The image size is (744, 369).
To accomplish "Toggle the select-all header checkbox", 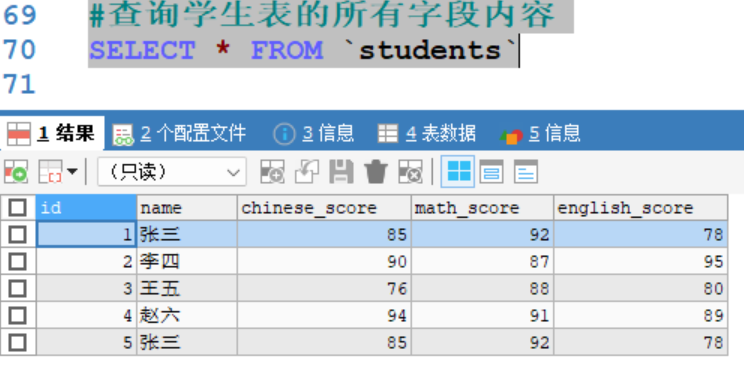I will (18, 208).
